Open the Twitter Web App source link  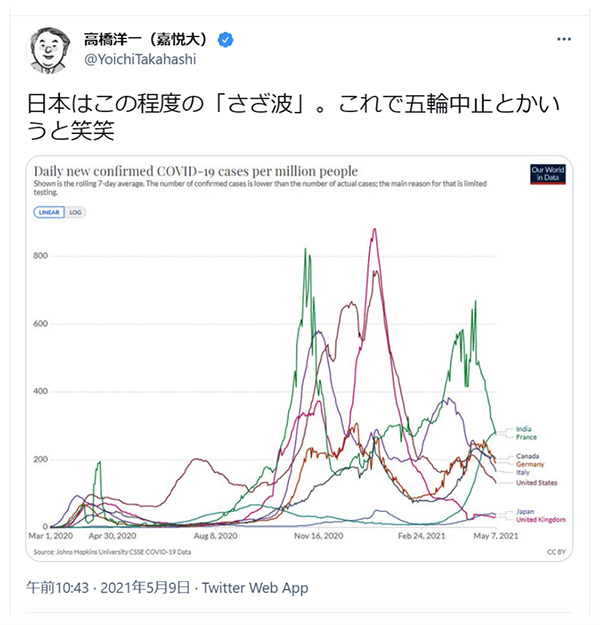click(255, 588)
